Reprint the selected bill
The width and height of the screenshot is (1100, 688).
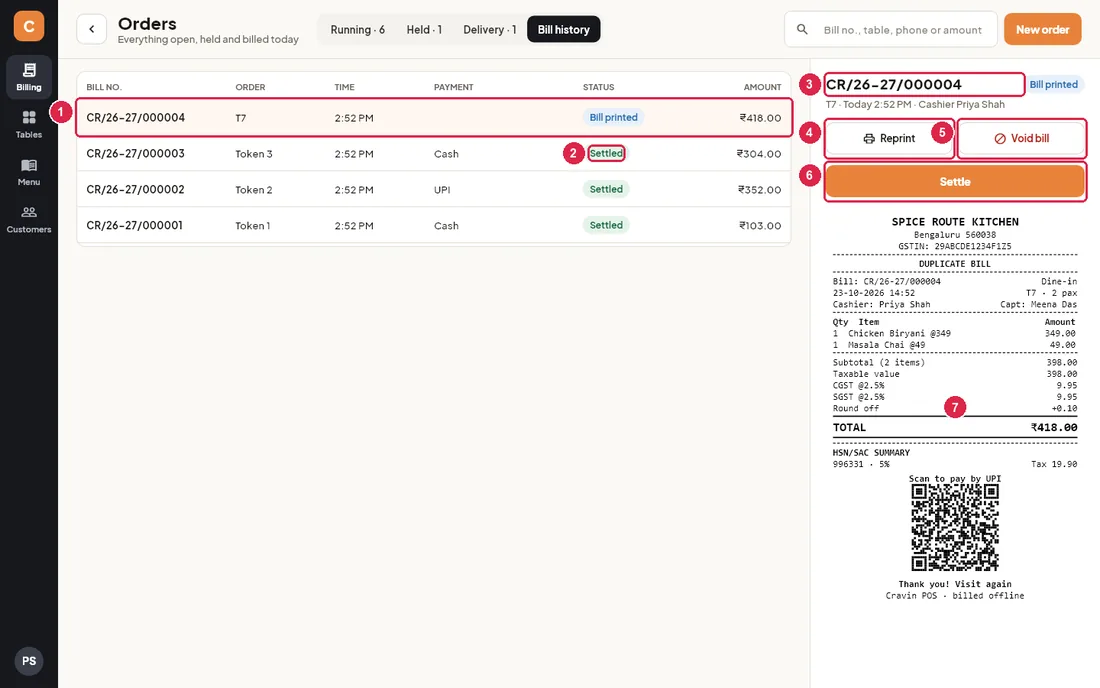click(x=889, y=139)
